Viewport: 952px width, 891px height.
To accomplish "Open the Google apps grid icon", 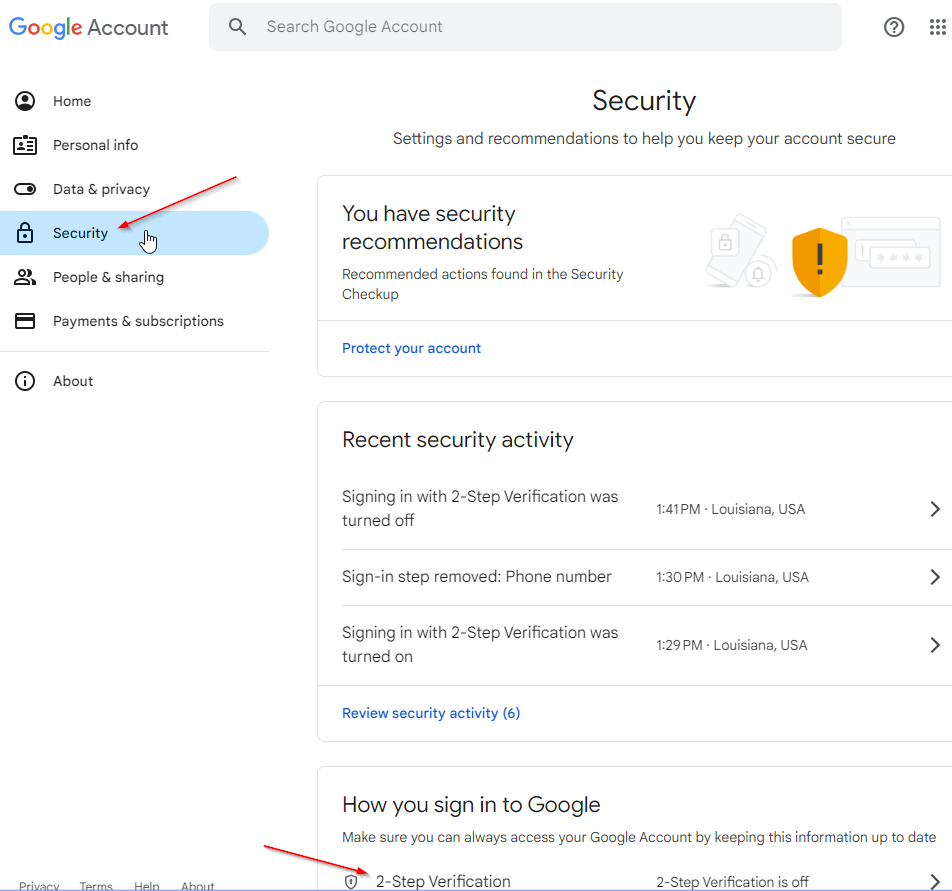I will (x=937, y=27).
